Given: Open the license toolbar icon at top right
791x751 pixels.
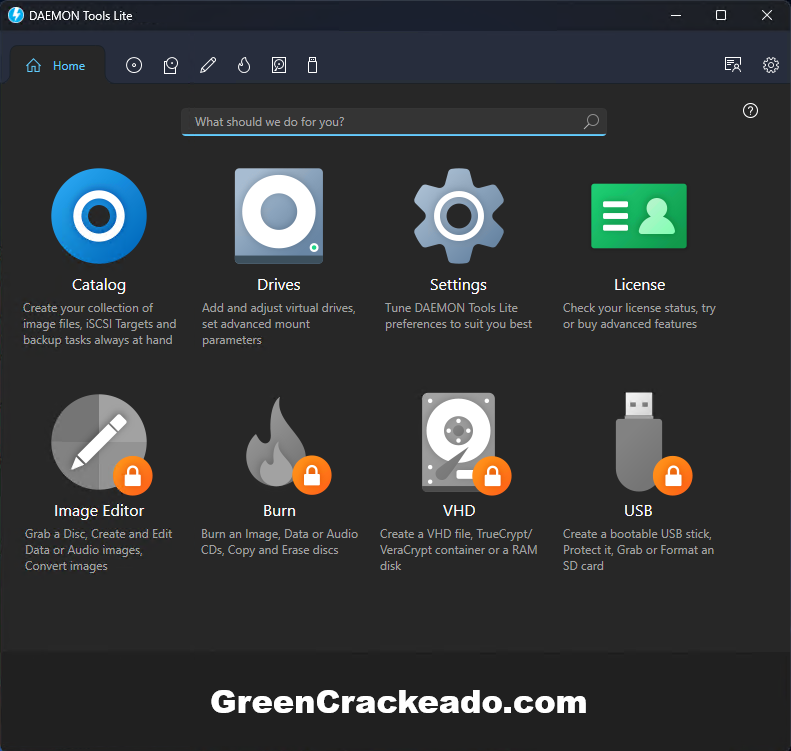Looking at the screenshot, I should coord(732,65).
